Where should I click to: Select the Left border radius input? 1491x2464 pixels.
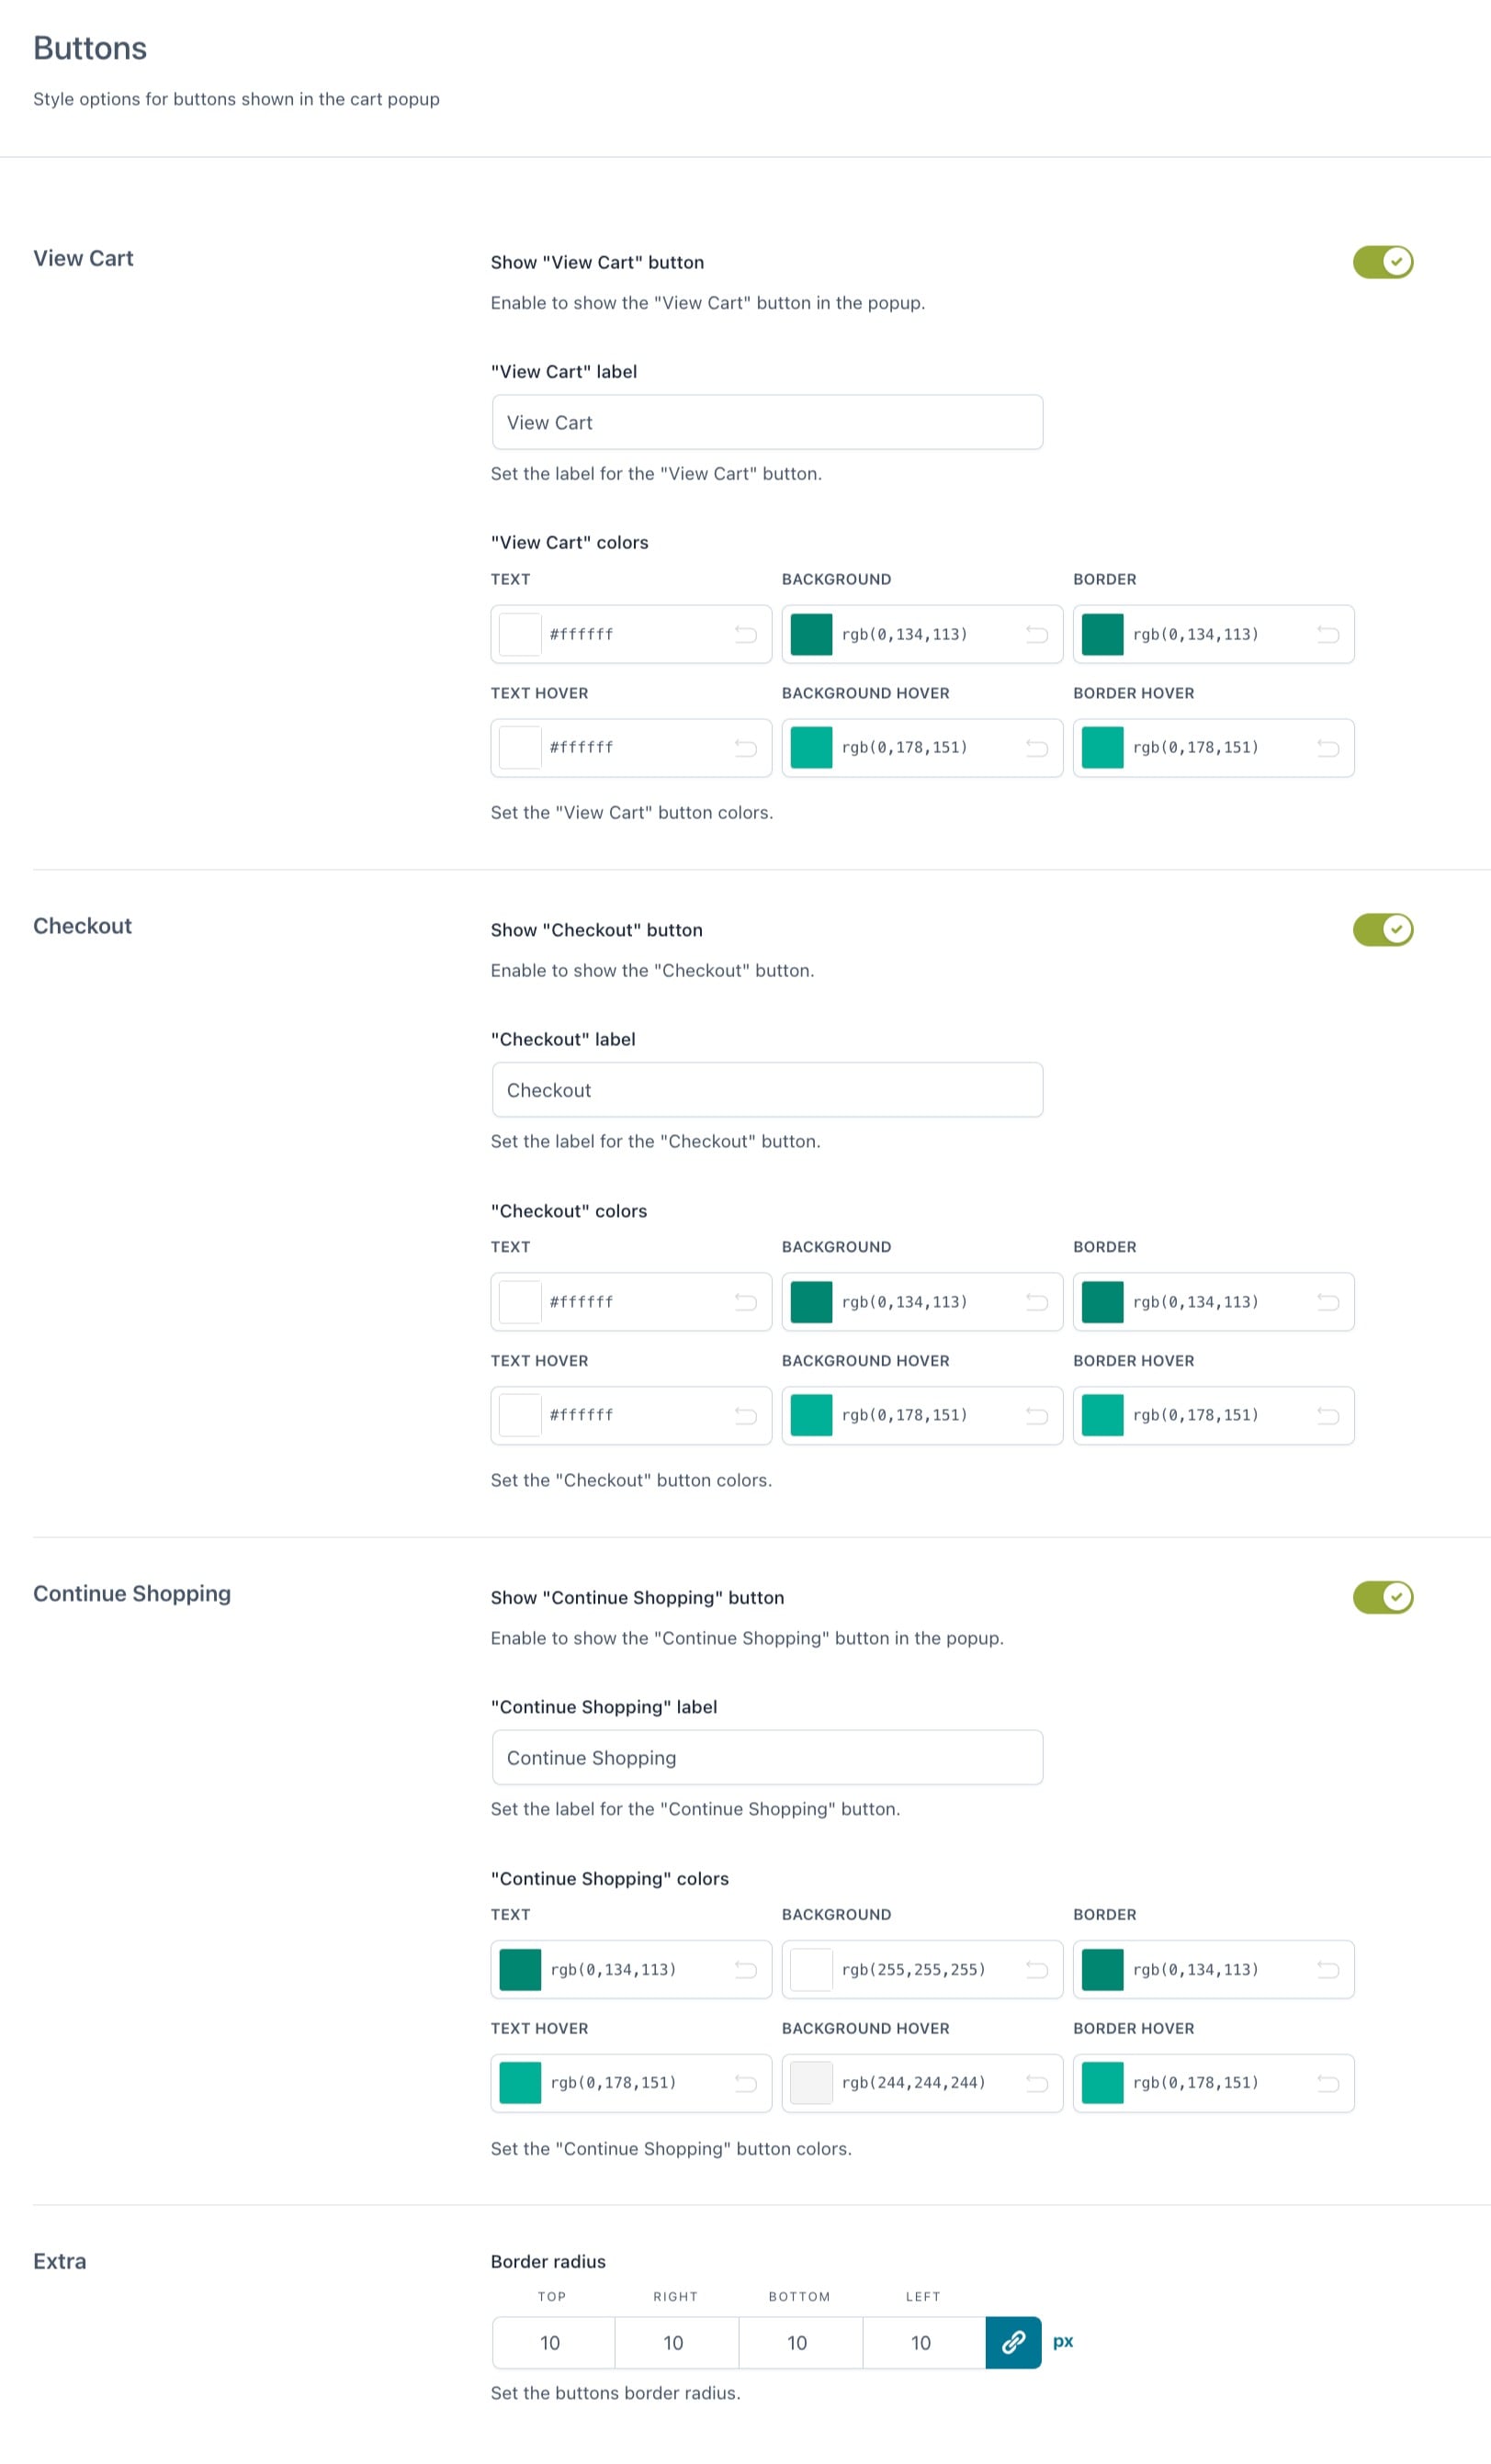[921, 2342]
